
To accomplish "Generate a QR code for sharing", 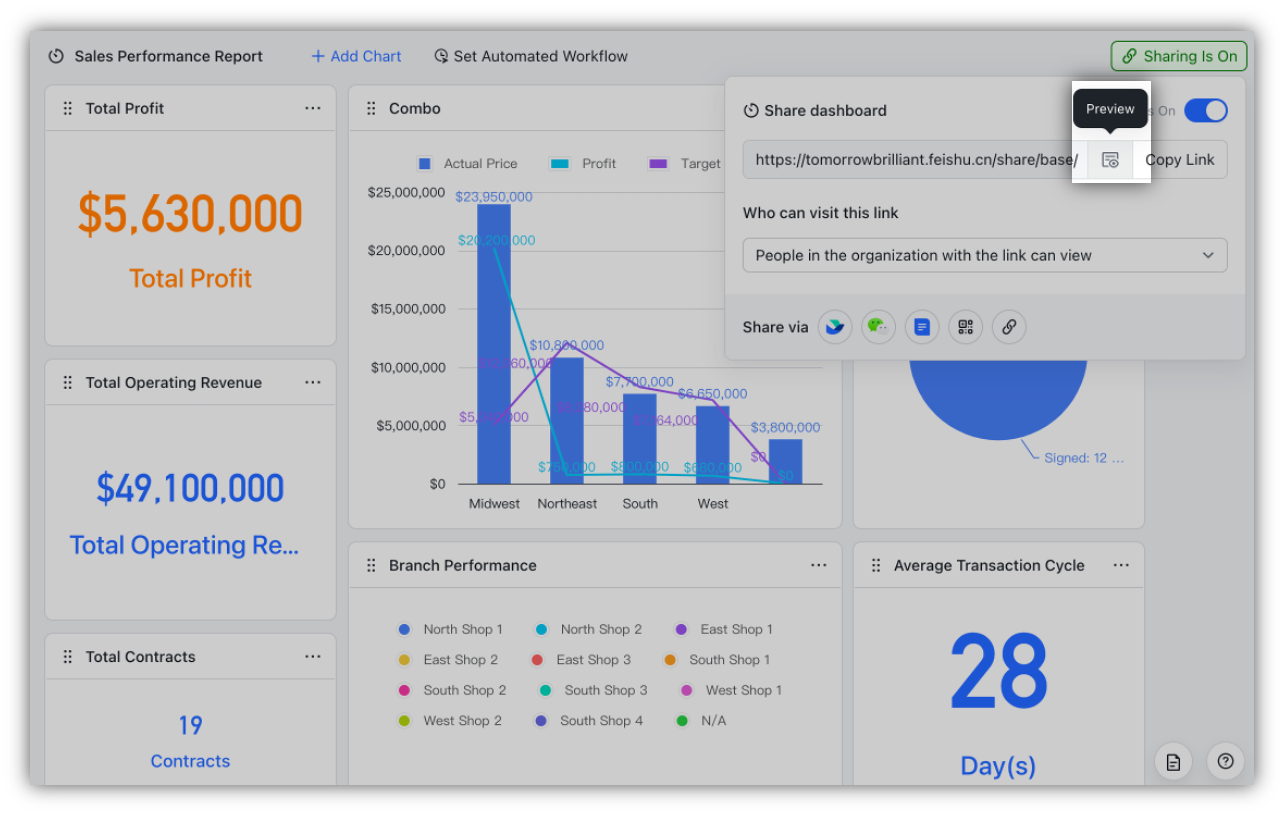I will (x=965, y=327).
